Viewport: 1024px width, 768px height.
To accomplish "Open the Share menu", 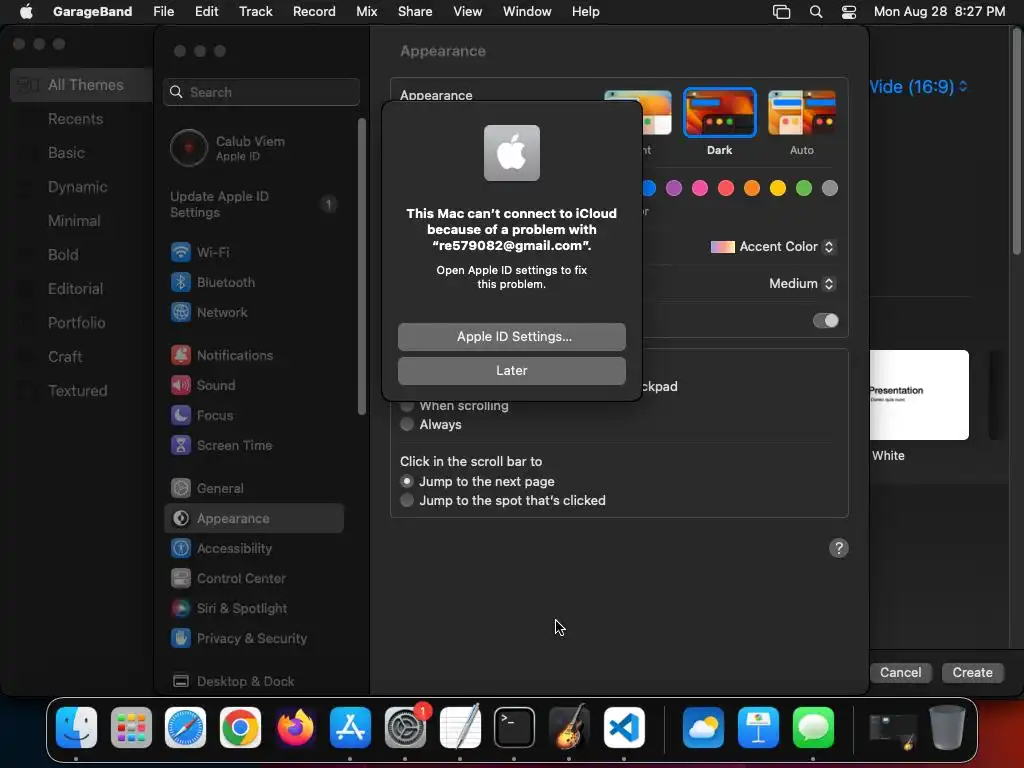I will coord(415,12).
